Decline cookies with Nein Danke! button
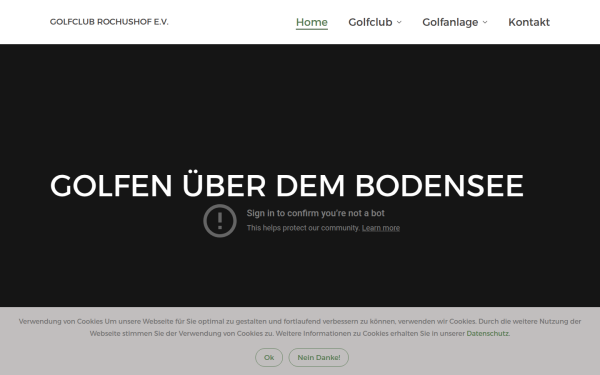 [x=319, y=357]
